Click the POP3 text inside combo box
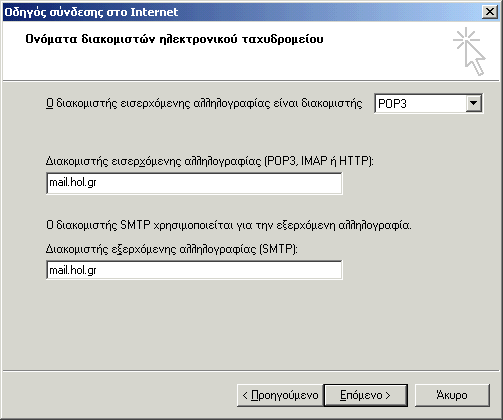This screenshot has height=420, width=503. 392,104
